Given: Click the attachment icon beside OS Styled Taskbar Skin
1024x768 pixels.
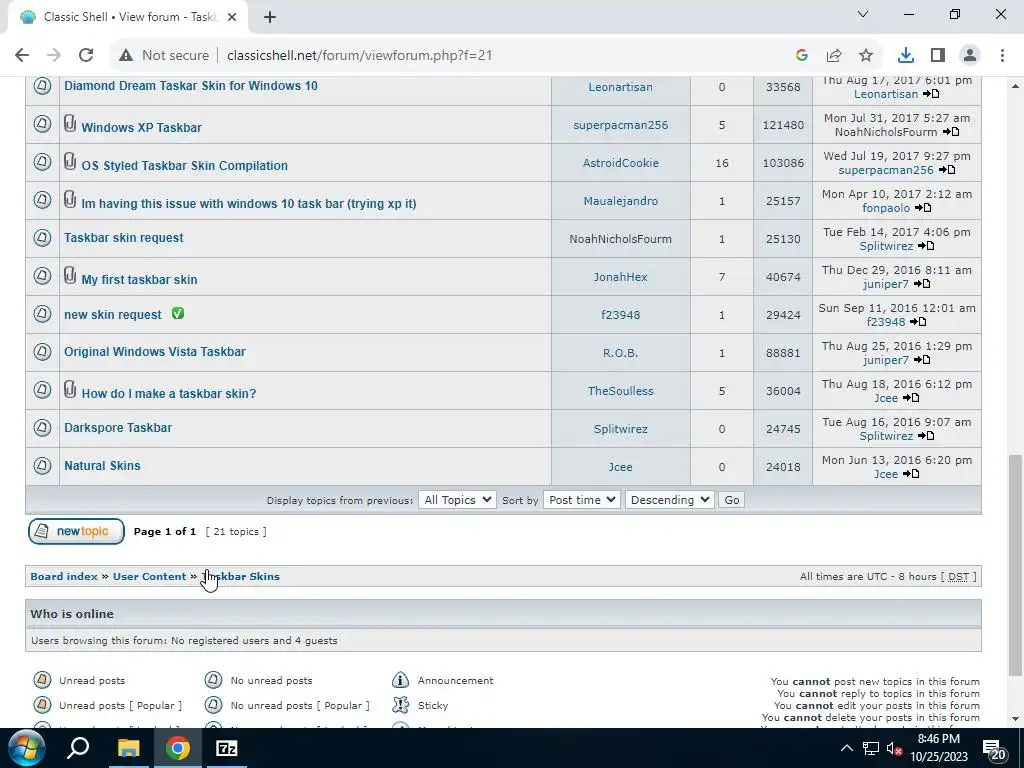Looking at the screenshot, I should [70, 161].
